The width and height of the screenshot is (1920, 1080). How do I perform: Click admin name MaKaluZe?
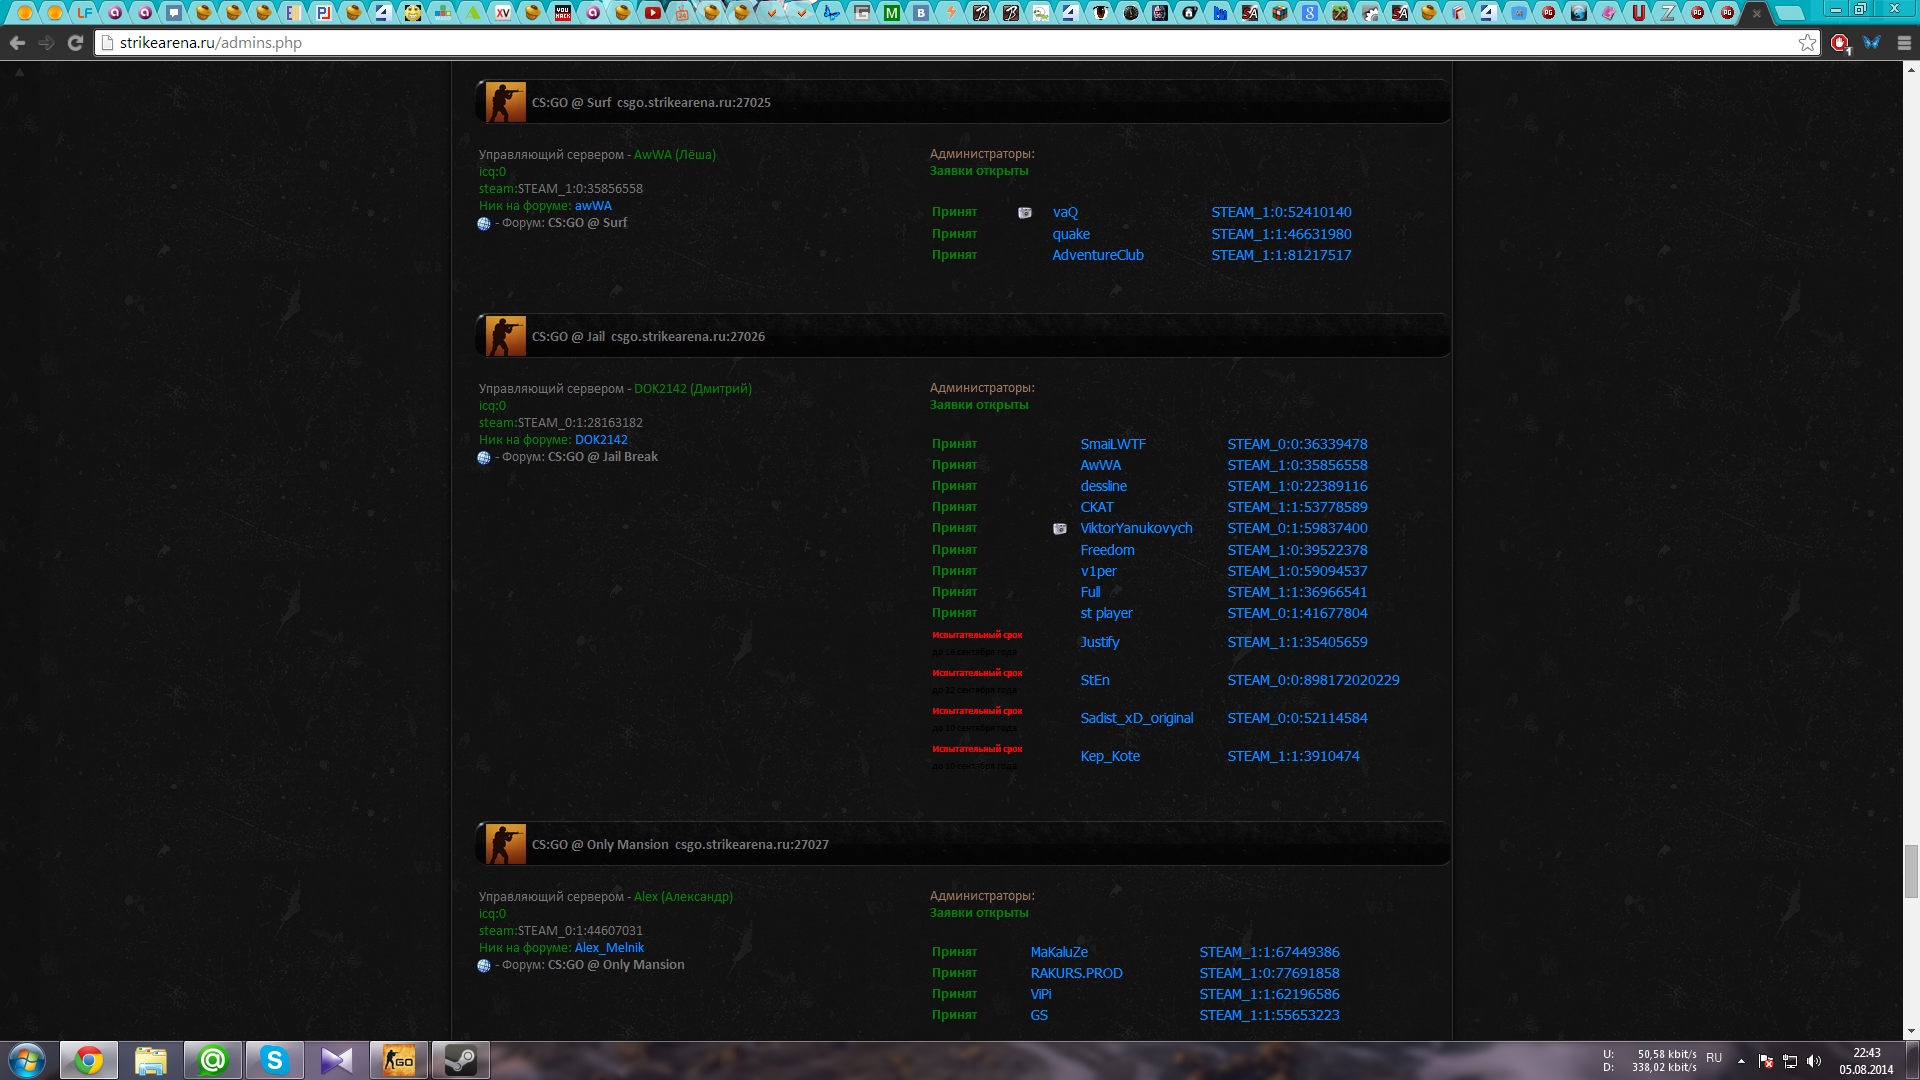tap(1059, 952)
